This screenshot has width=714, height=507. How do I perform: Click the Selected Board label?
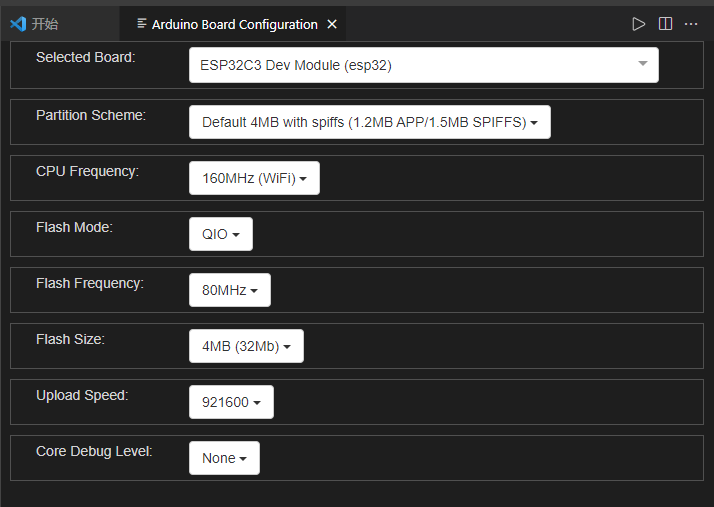[86, 57]
